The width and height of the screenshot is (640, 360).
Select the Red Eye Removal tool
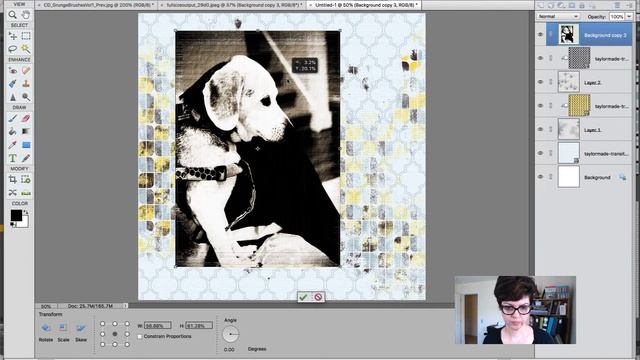13,71
